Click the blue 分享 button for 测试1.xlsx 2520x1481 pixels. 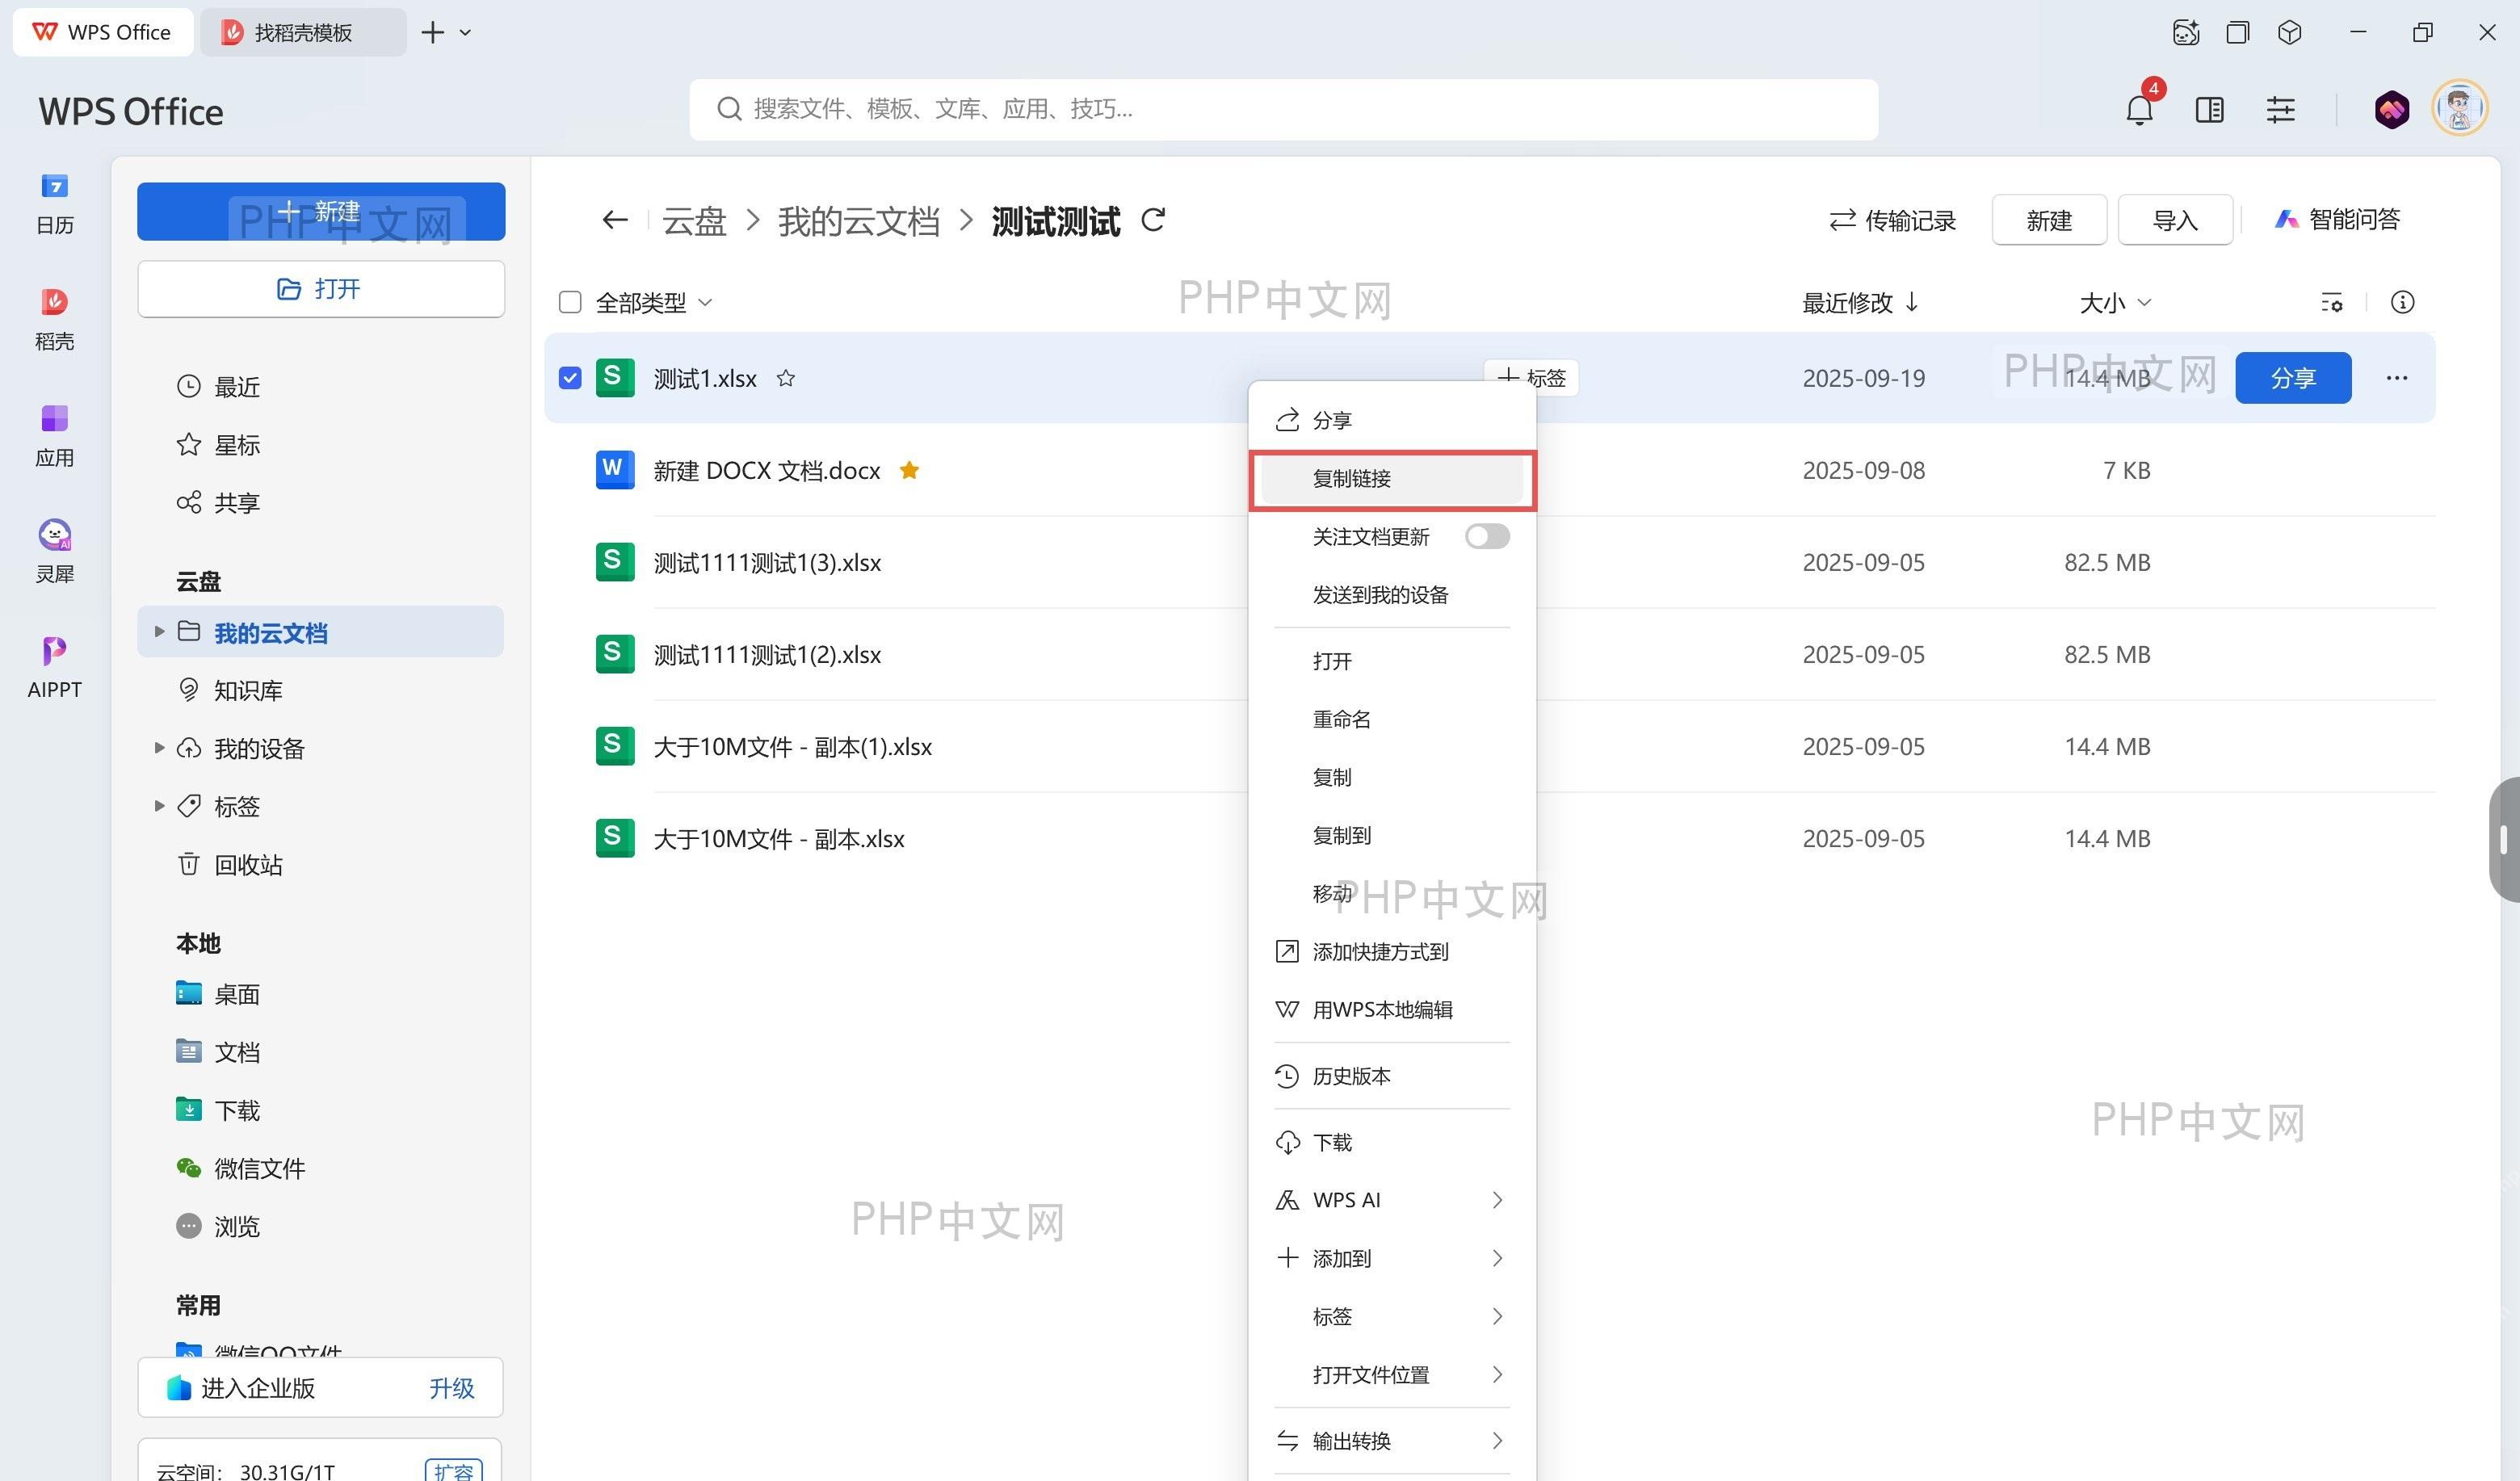click(2293, 378)
